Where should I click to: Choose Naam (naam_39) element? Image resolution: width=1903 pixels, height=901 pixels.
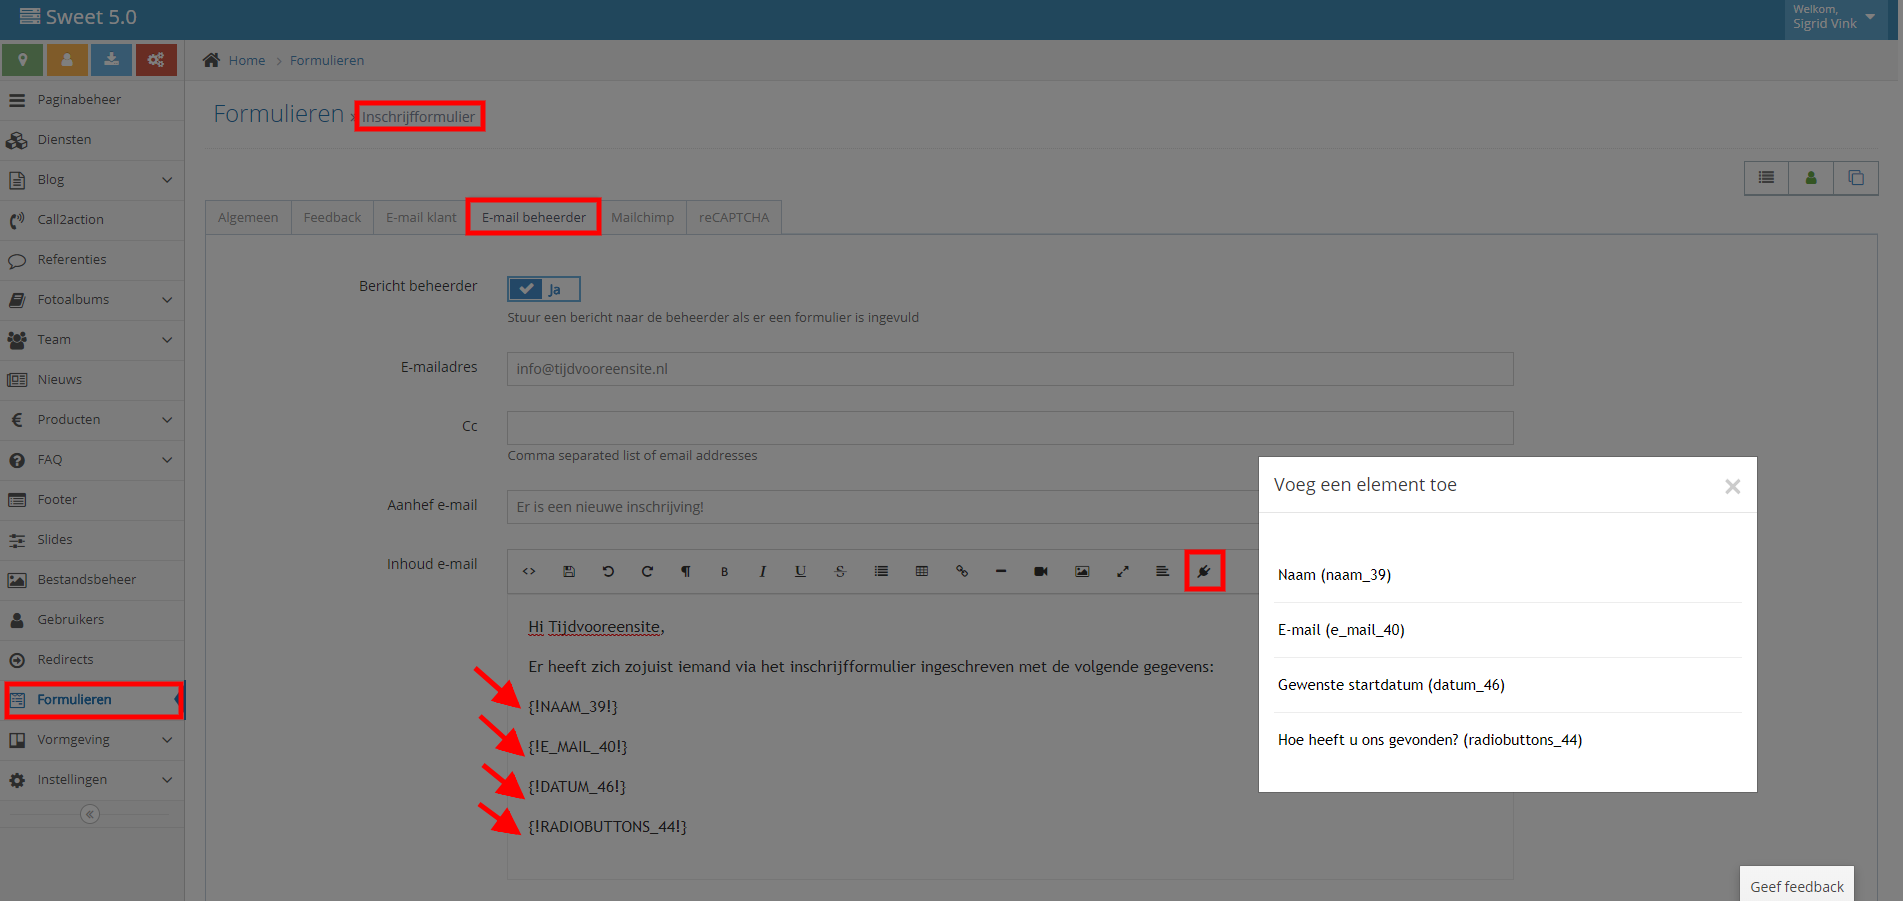coord(1508,575)
